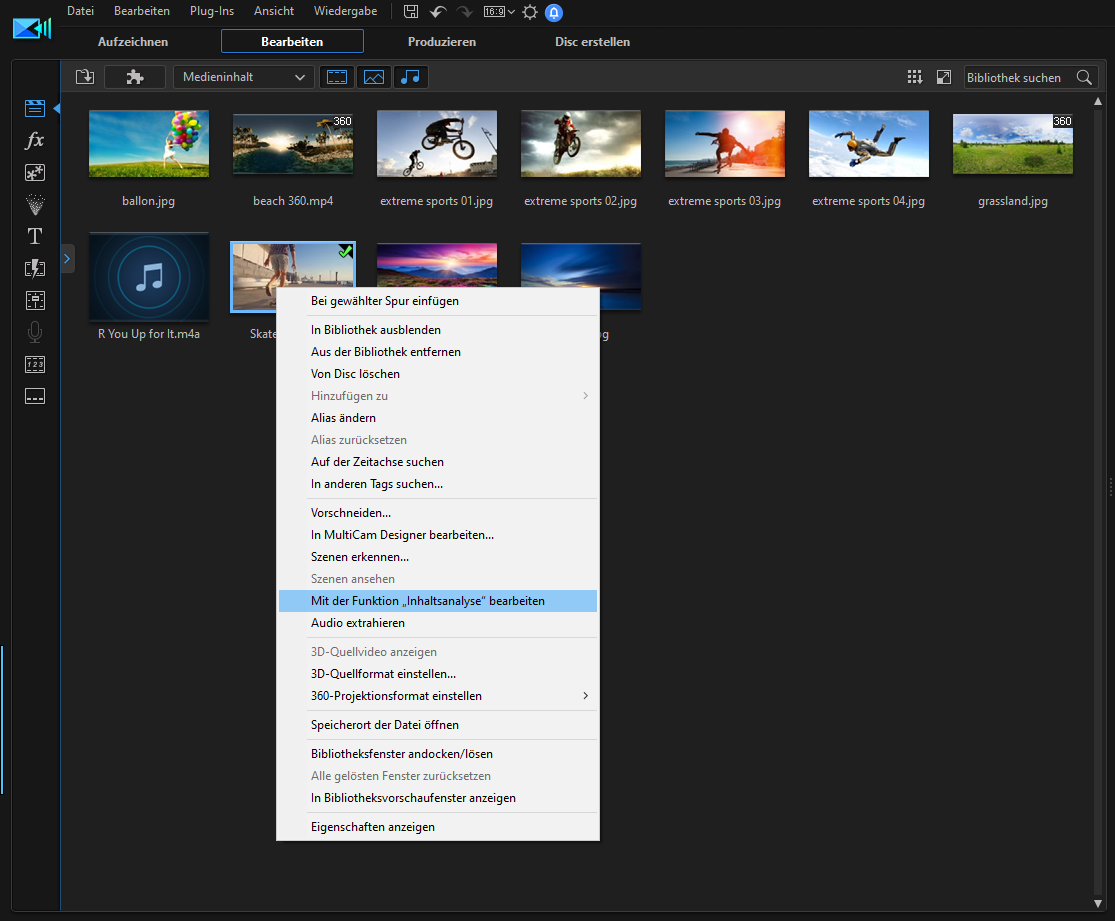The image size is (1115, 921).
Task: Open the Medieninhalt dropdown
Action: (243, 77)
